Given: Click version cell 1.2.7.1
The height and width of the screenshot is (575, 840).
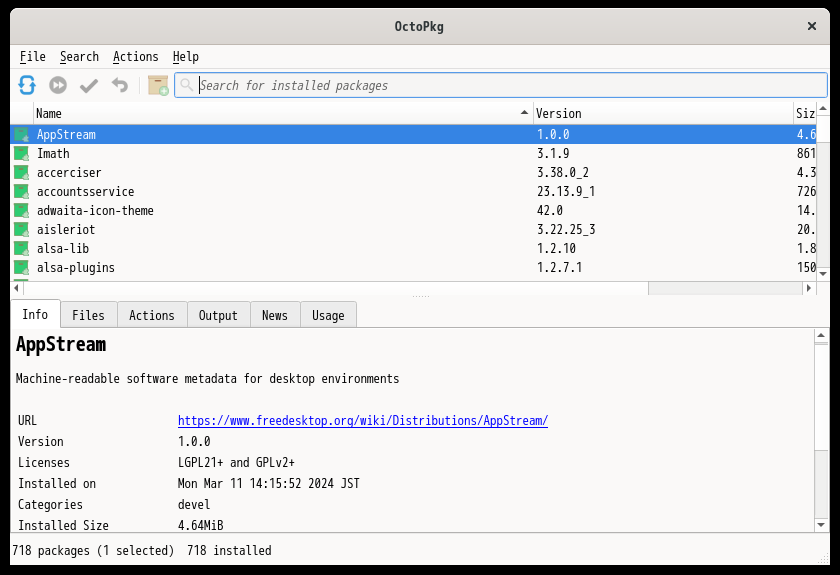Looking at the screenshot, I should point(559,268).
